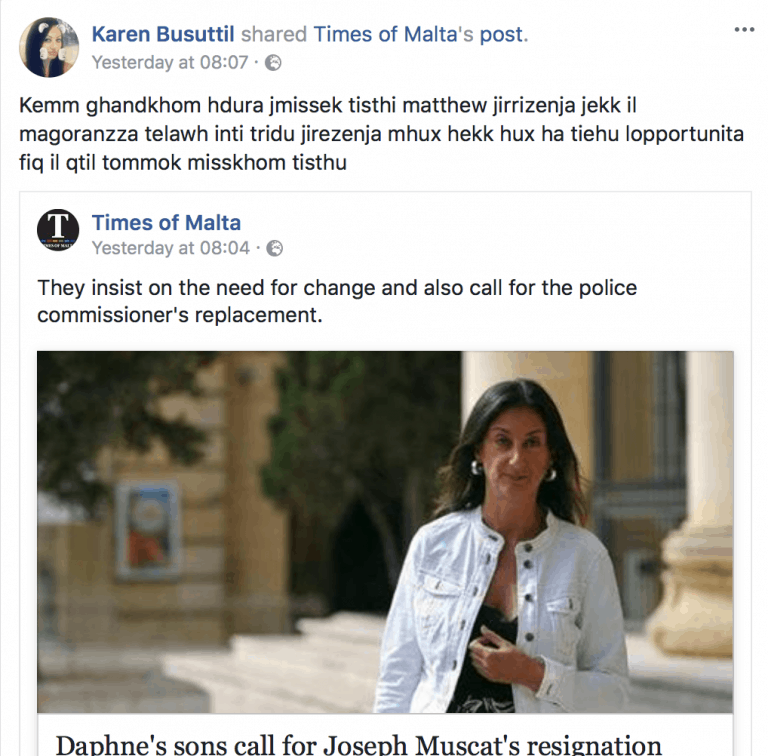The width and height of the screenshot is (768, 756).
Task: Visit Karen Busuttil's profile via name link
Action: (x=163, y=34)
